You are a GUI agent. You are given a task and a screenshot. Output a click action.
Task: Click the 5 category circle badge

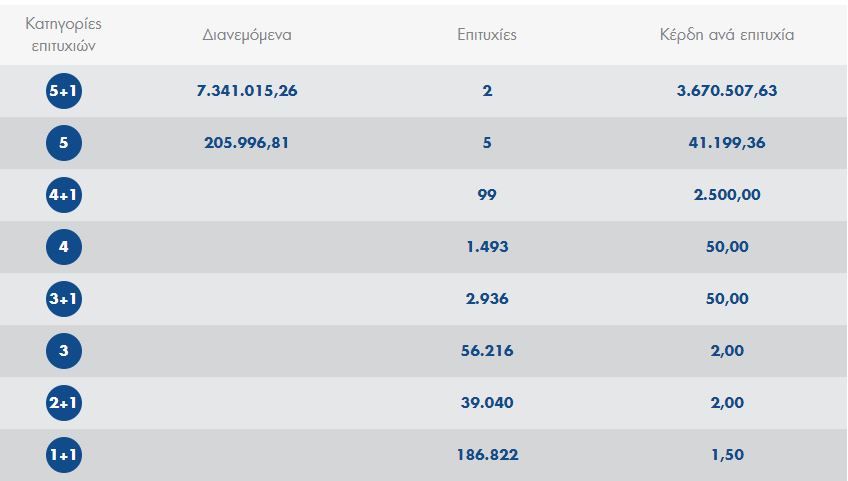click(x=64, y=143)
